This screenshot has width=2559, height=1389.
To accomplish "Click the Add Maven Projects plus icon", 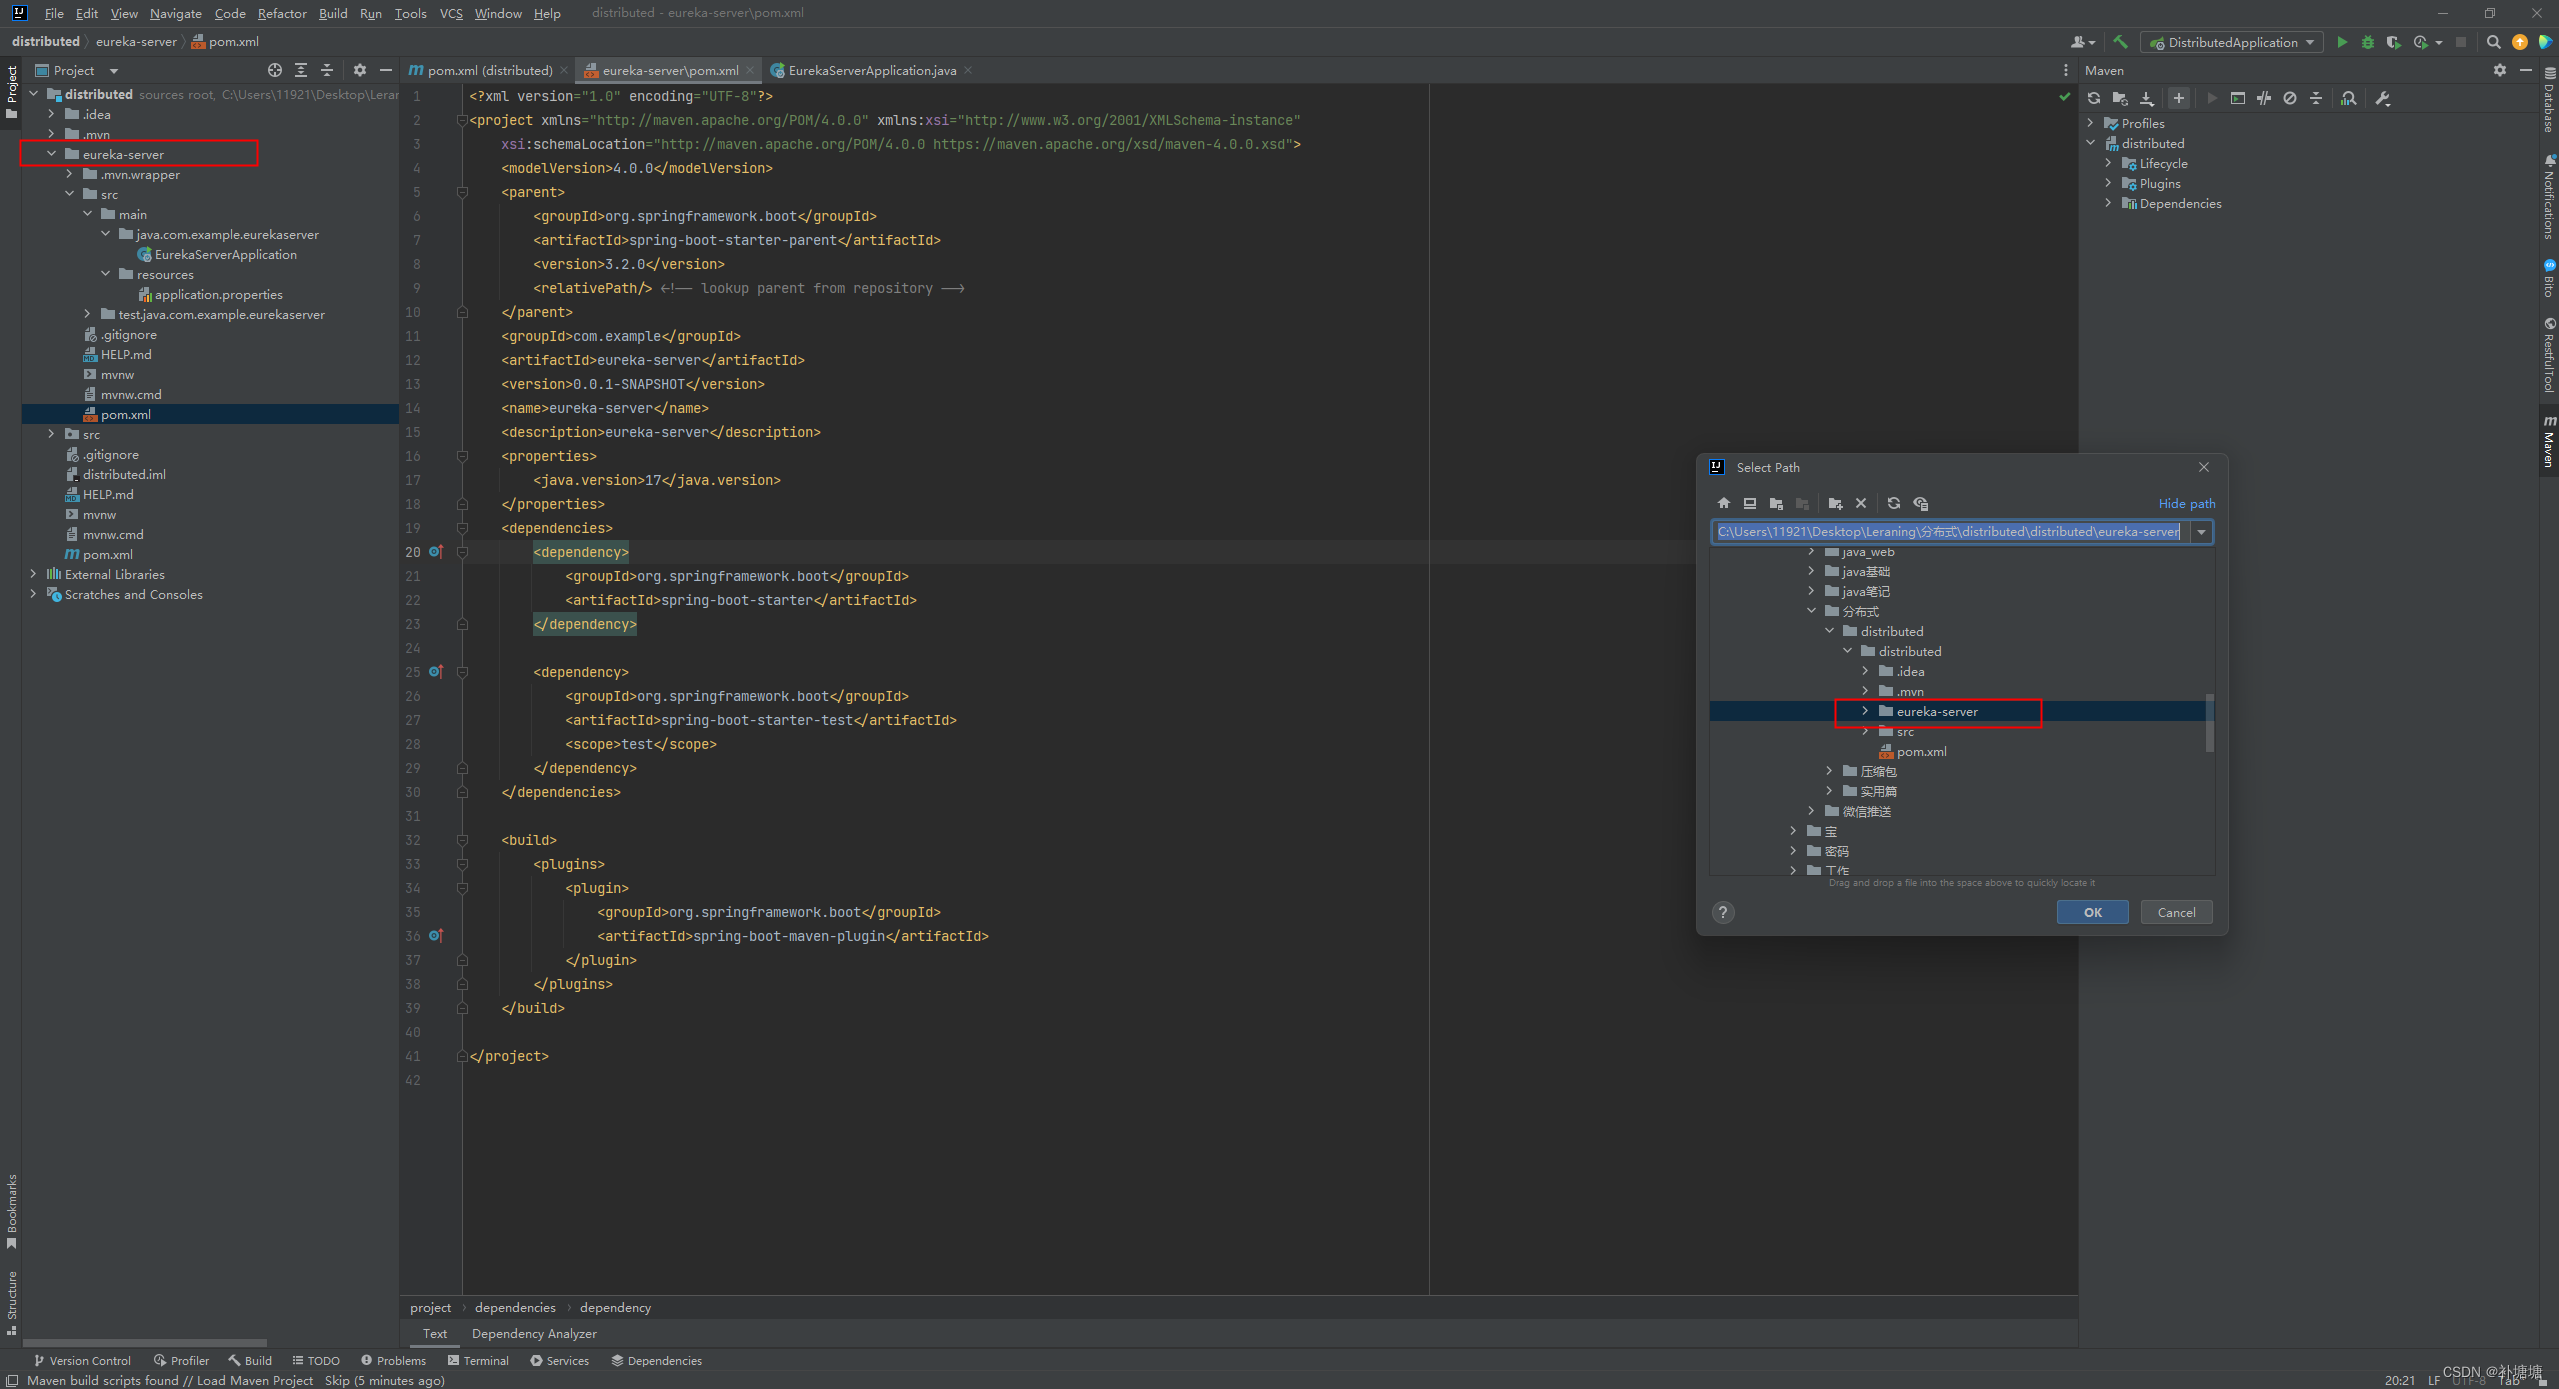I will tap(2178, 98).
